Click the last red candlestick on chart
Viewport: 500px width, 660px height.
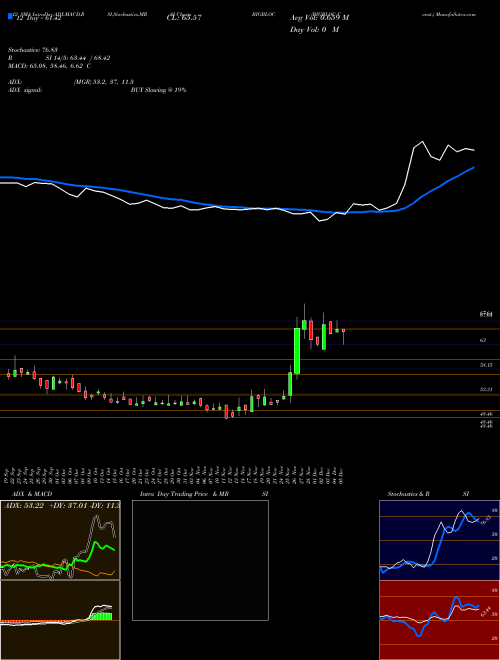pyautogui.click(x=343, y=330)
